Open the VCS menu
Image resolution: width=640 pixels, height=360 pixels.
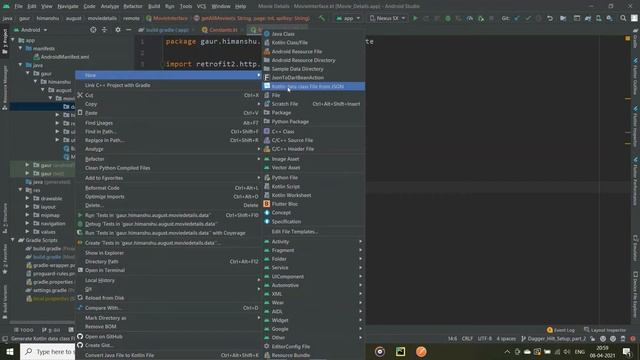(201, 7)
